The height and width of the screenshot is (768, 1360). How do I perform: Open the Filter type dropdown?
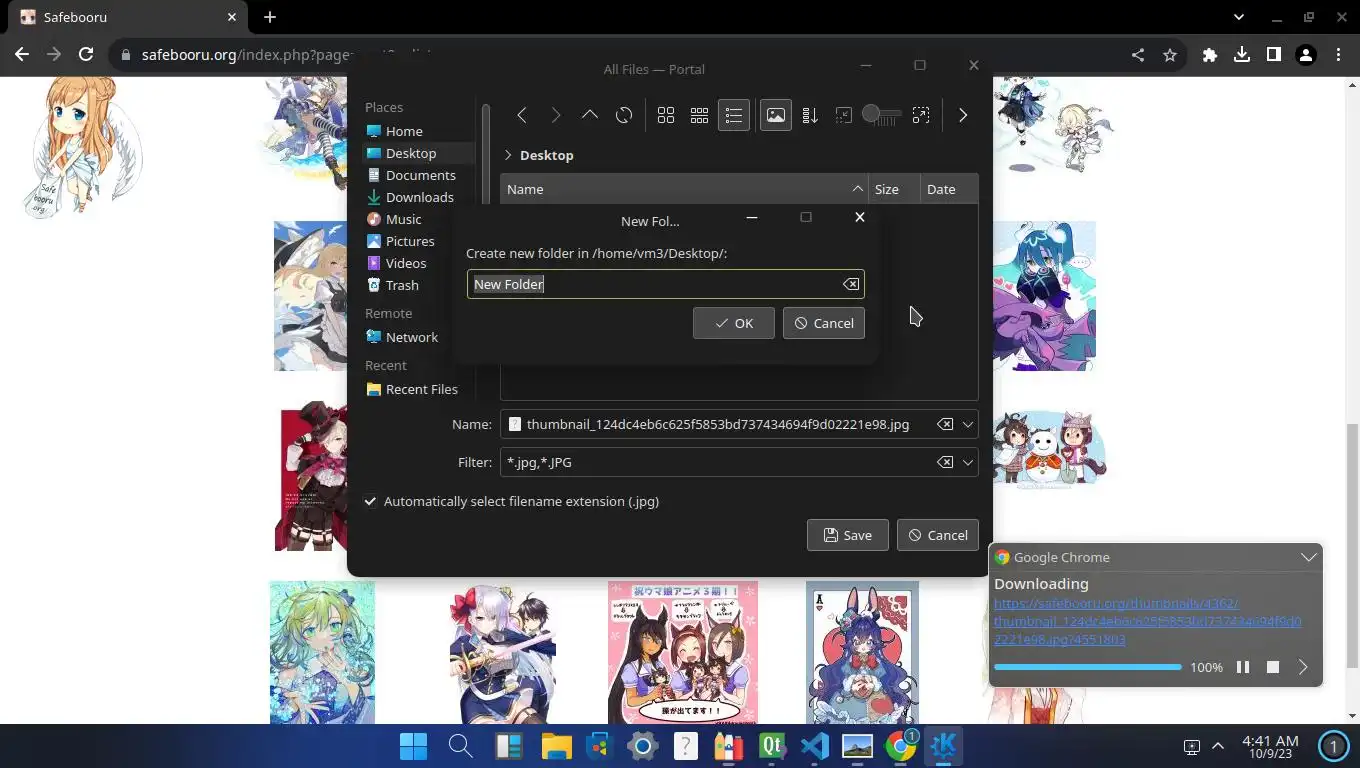pyautogui.click(x=967, y=462)
